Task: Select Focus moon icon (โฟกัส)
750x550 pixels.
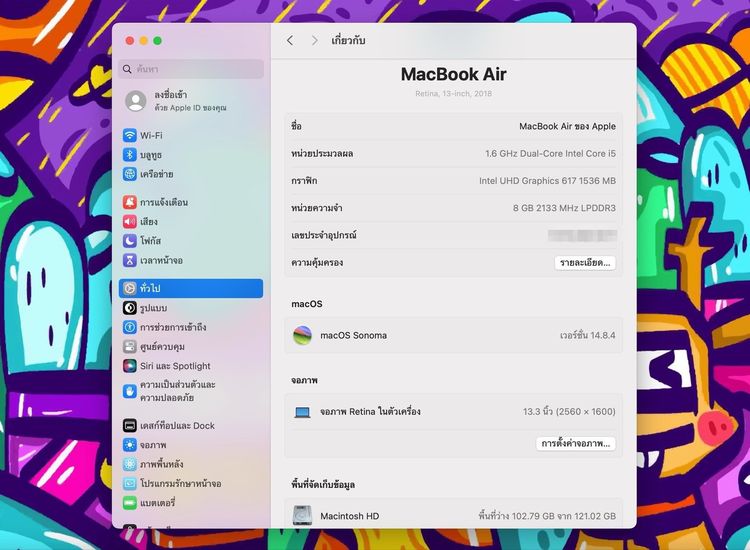Action: click(130, 241)
